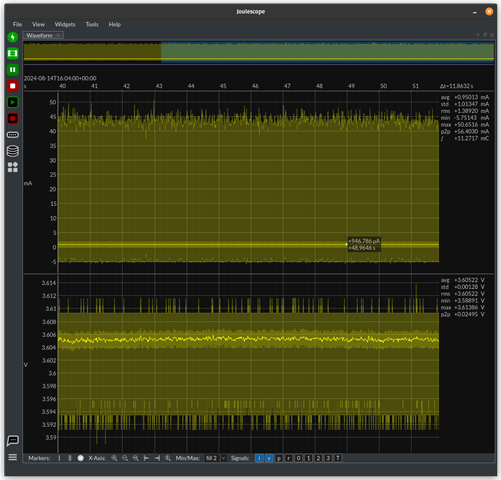This screenshot has height=480, width=501.
Task: Click the '+946.786 µA' hover readout label
Action: pyautogui.click(x=364, y=241)
